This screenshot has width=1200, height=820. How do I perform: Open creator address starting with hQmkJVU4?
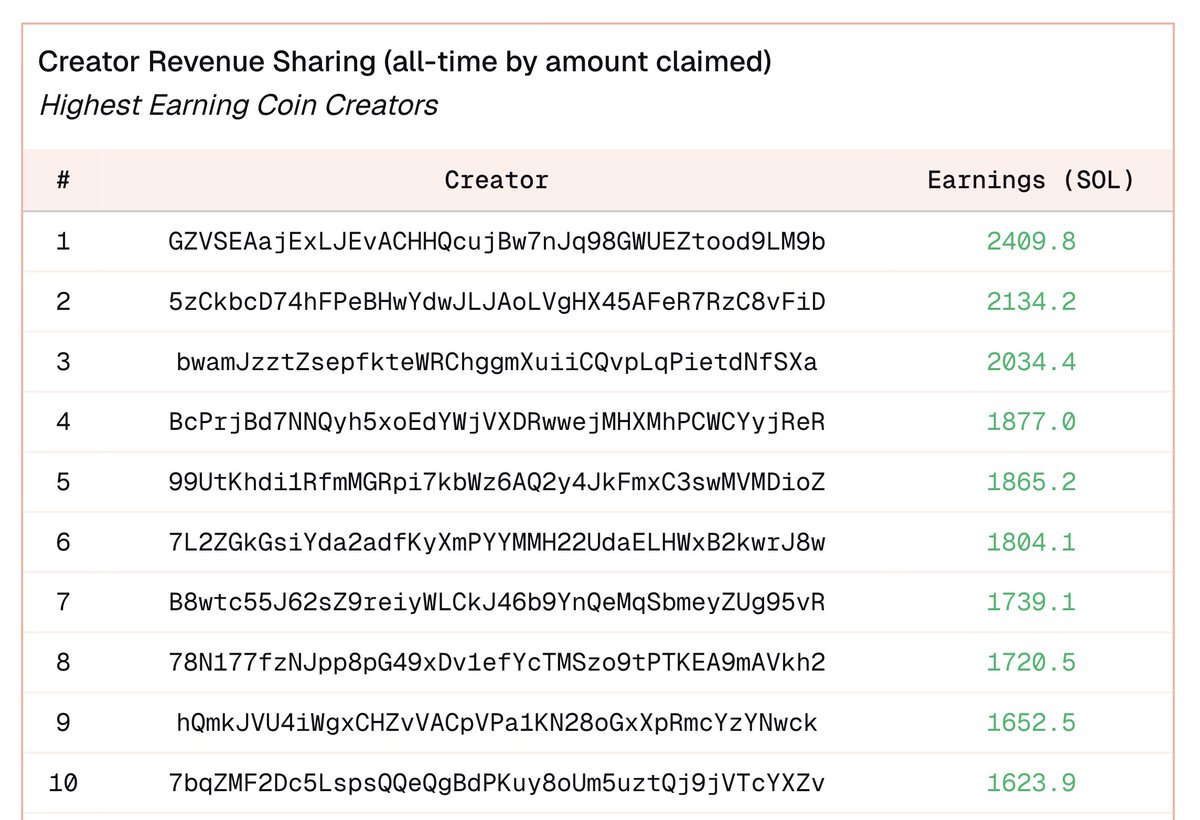point(497,722)
